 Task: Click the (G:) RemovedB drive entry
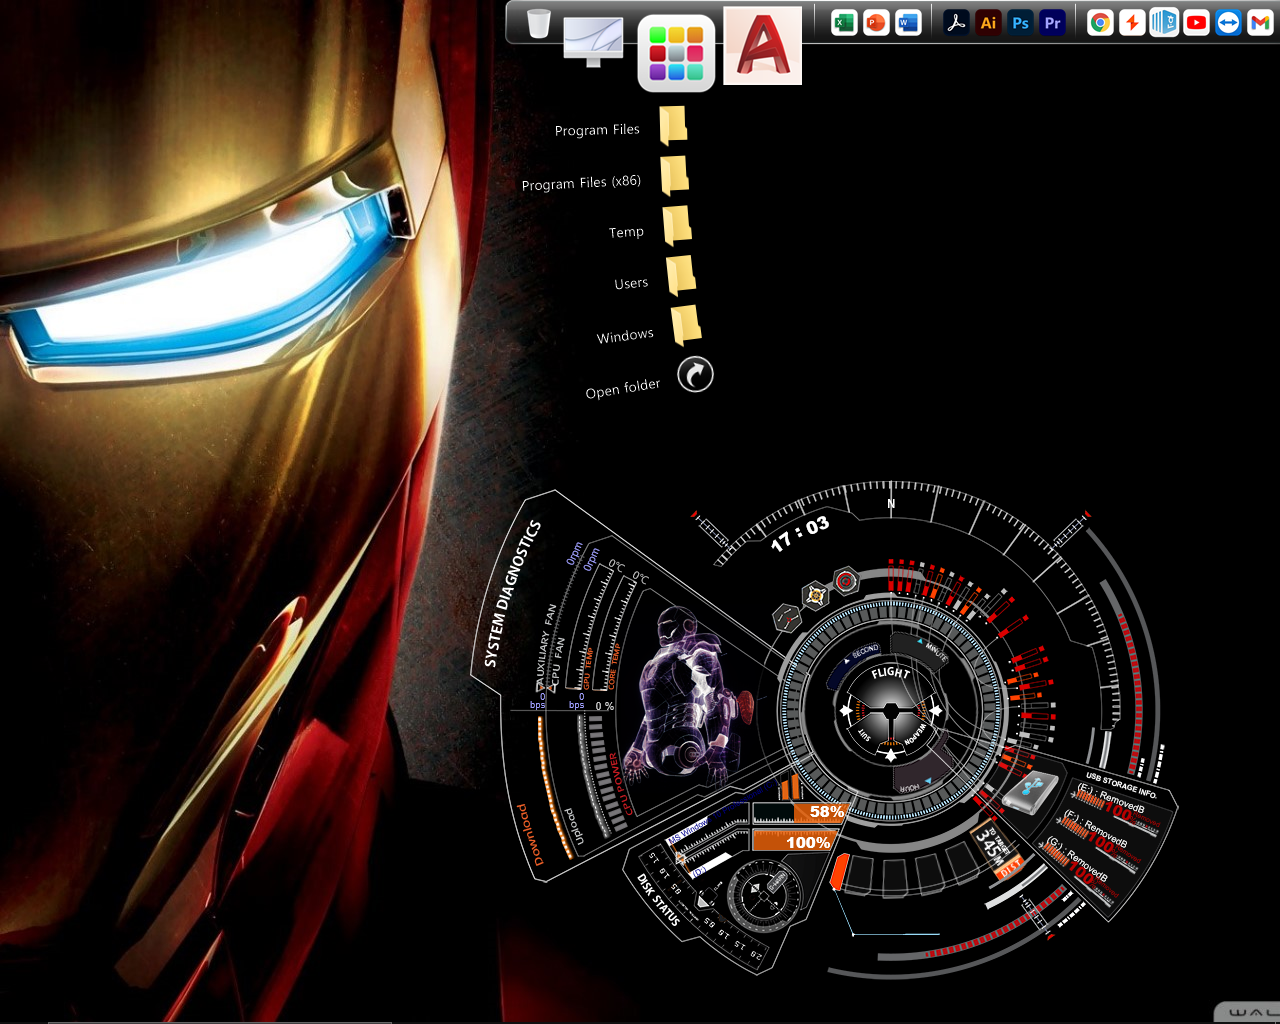[x=1079, y=859]
